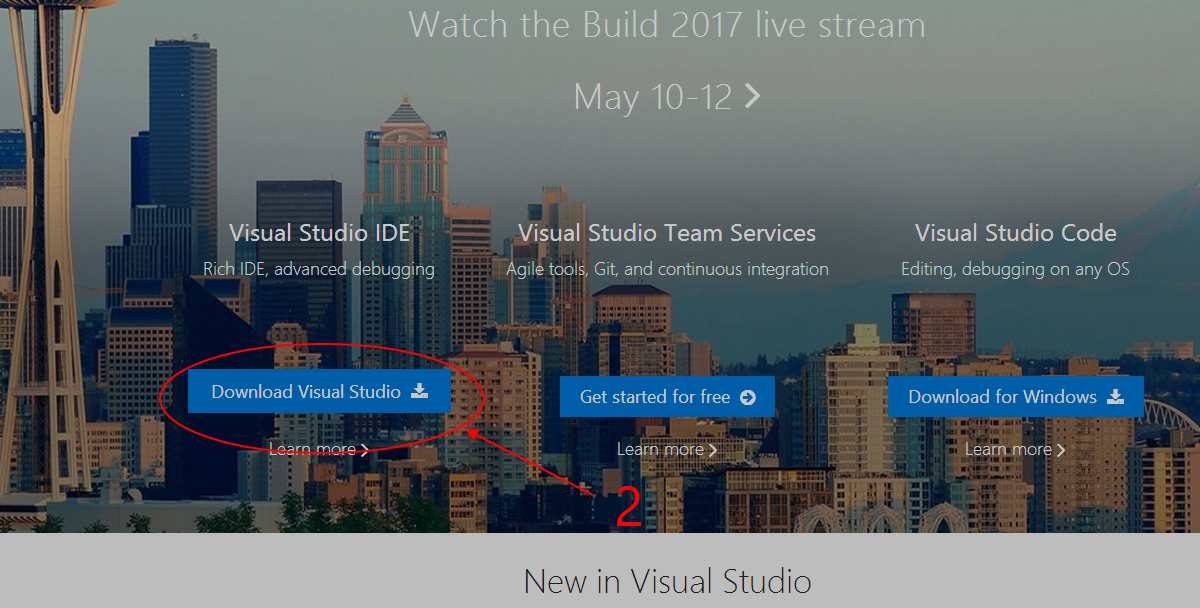Click the New in Visual Studio section title
Viewport: 1200px width, 608px height.
[667, 581]
